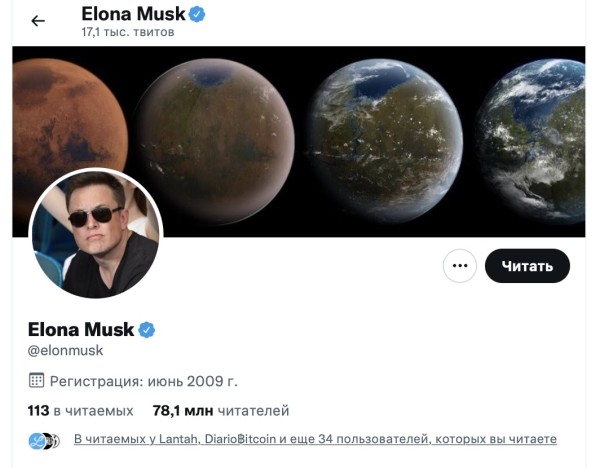Click the bold Elona Musk profile name
The height and width of the screenshot is (468, 600).
point(80,329)
